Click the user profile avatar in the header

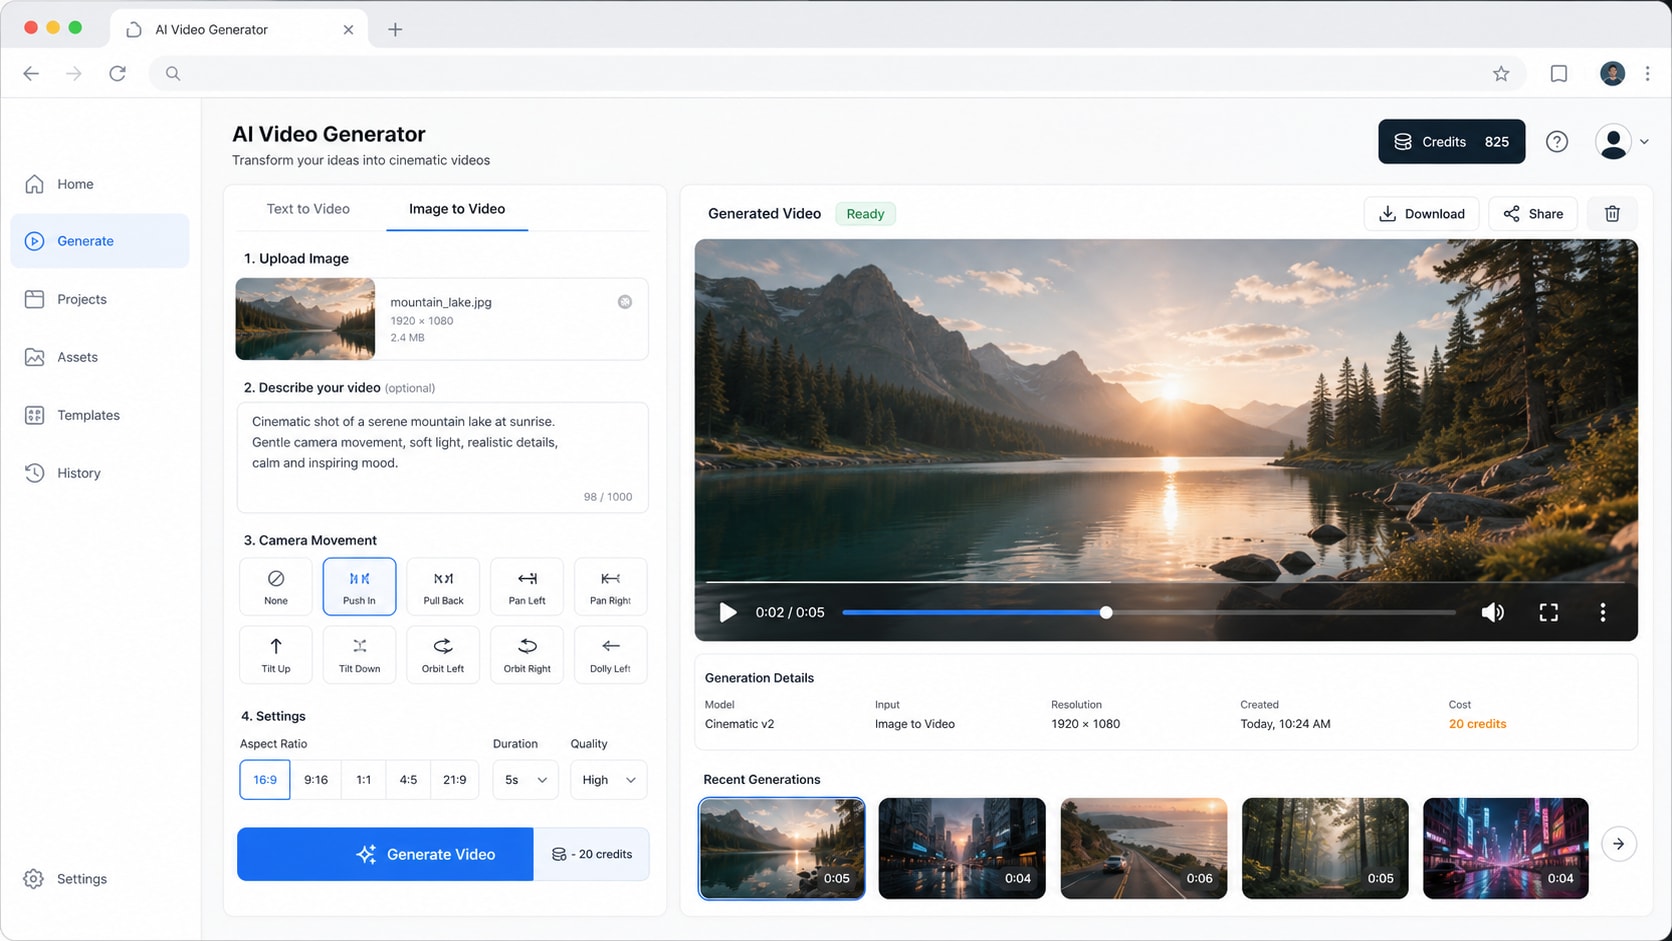pyautogui.click(x=1613, y=142)
